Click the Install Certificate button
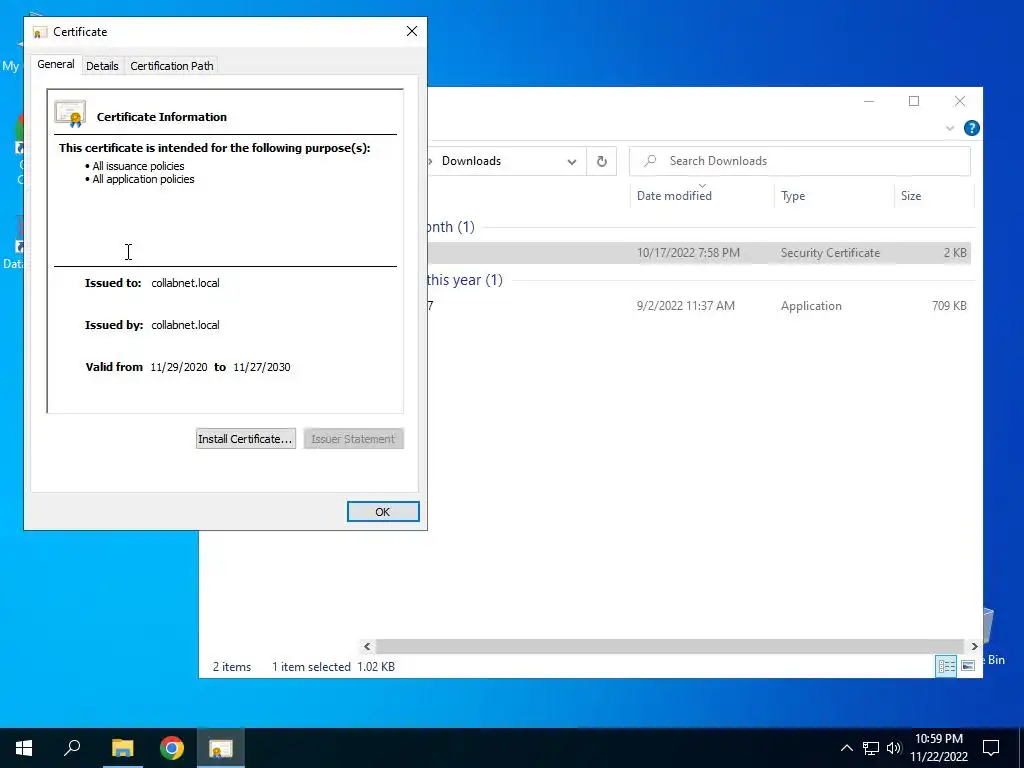 pos(246,439)
